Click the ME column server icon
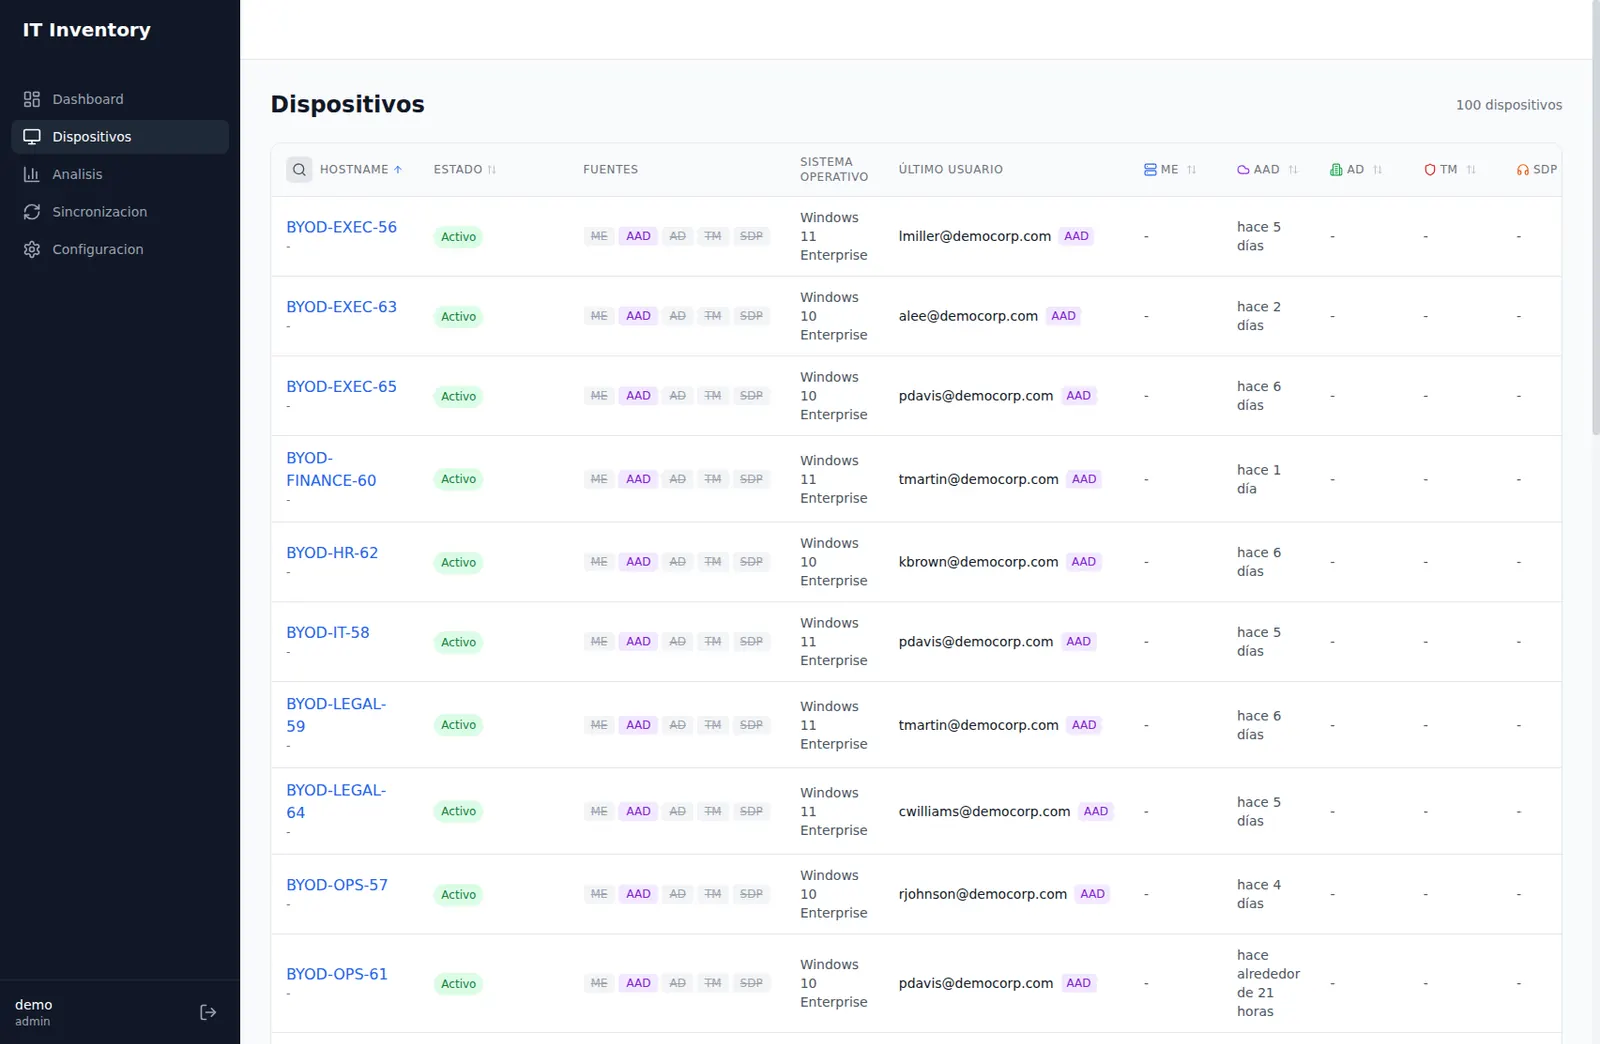This screenshot has height=1044, width=1600. [1150, 170]
